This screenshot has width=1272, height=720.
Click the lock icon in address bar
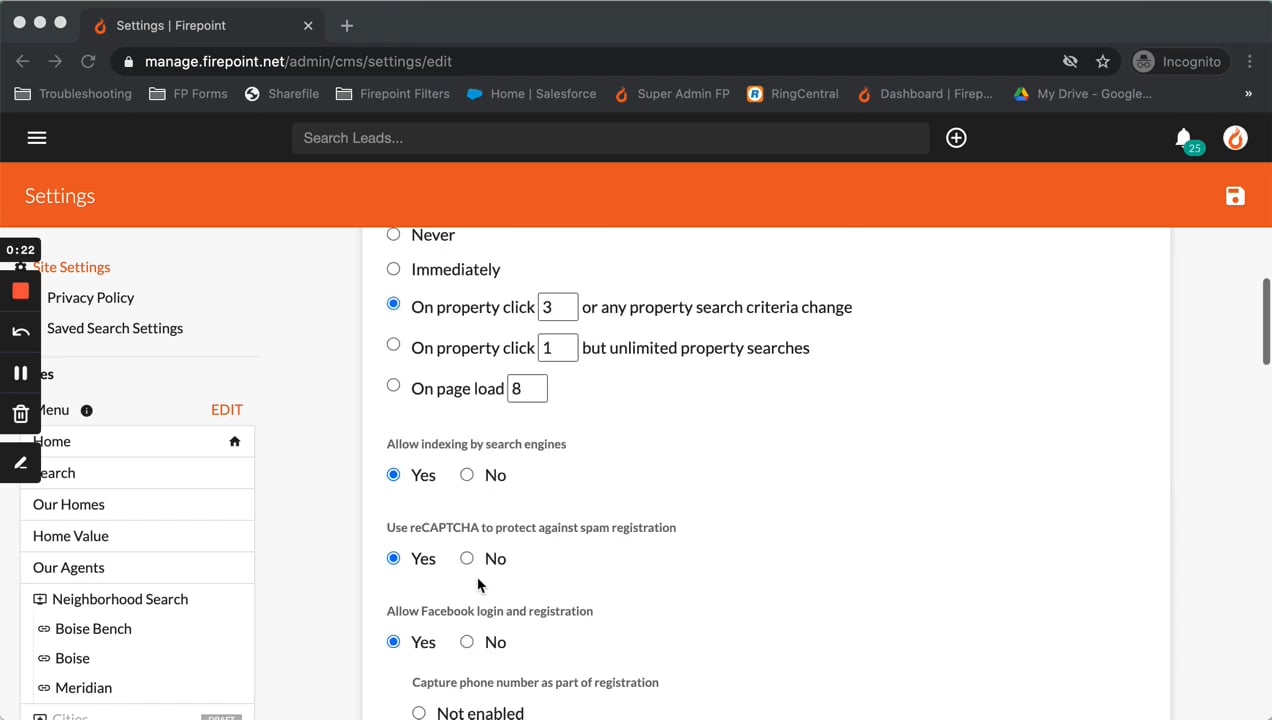[x=128, y=61]
